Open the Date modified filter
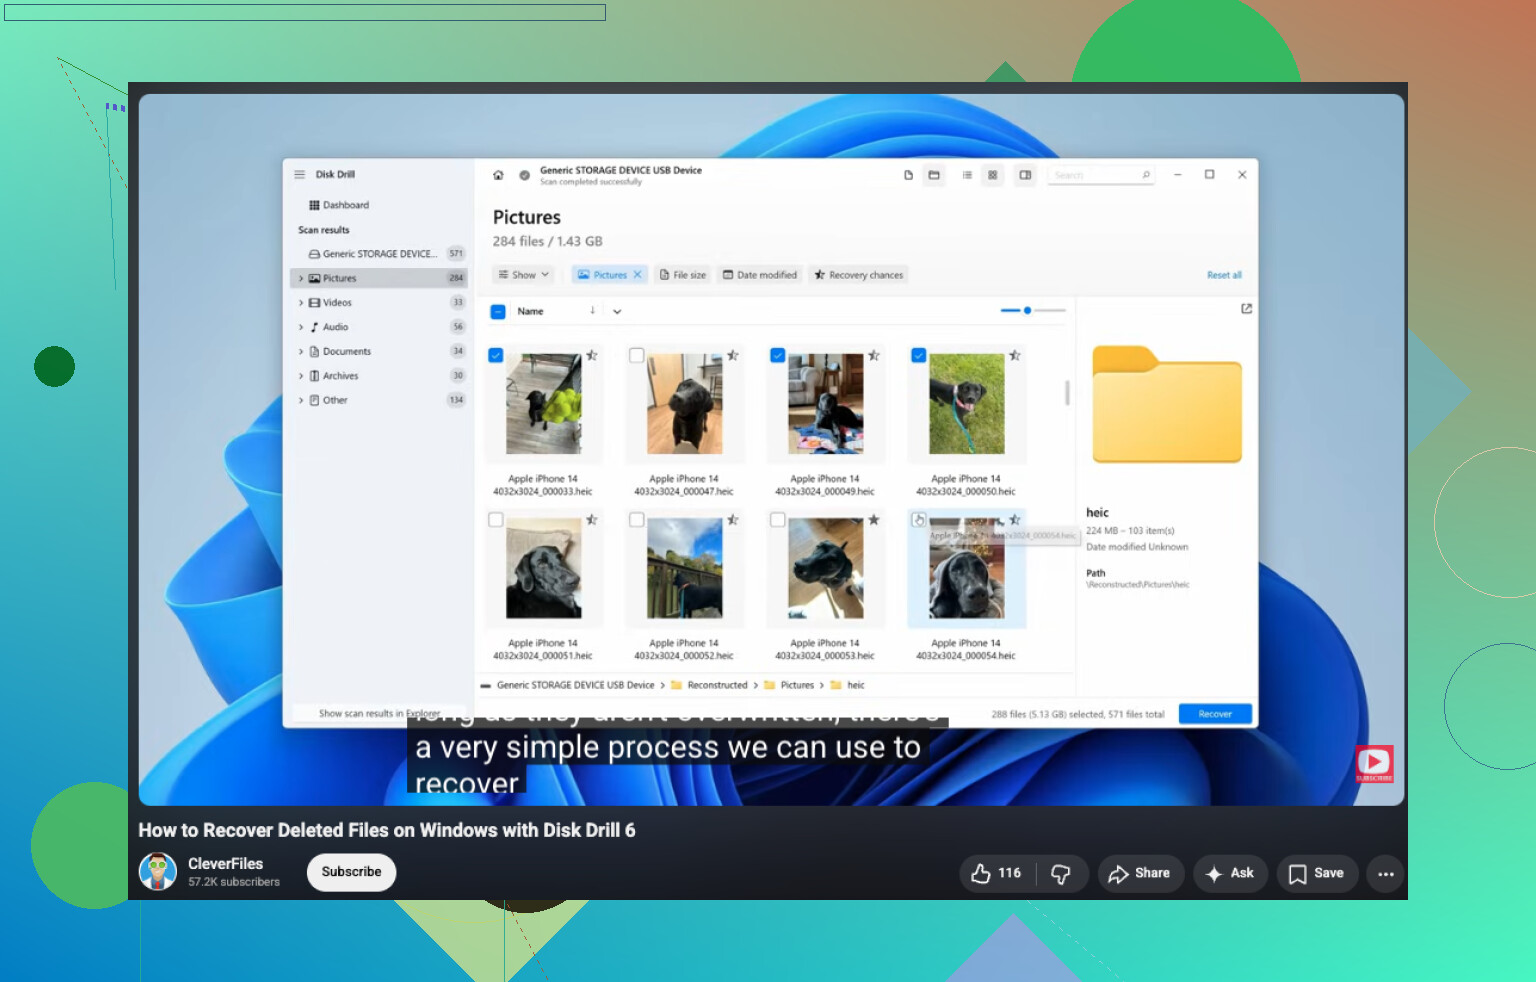1536x982 pixels. [x=760, y=274]
